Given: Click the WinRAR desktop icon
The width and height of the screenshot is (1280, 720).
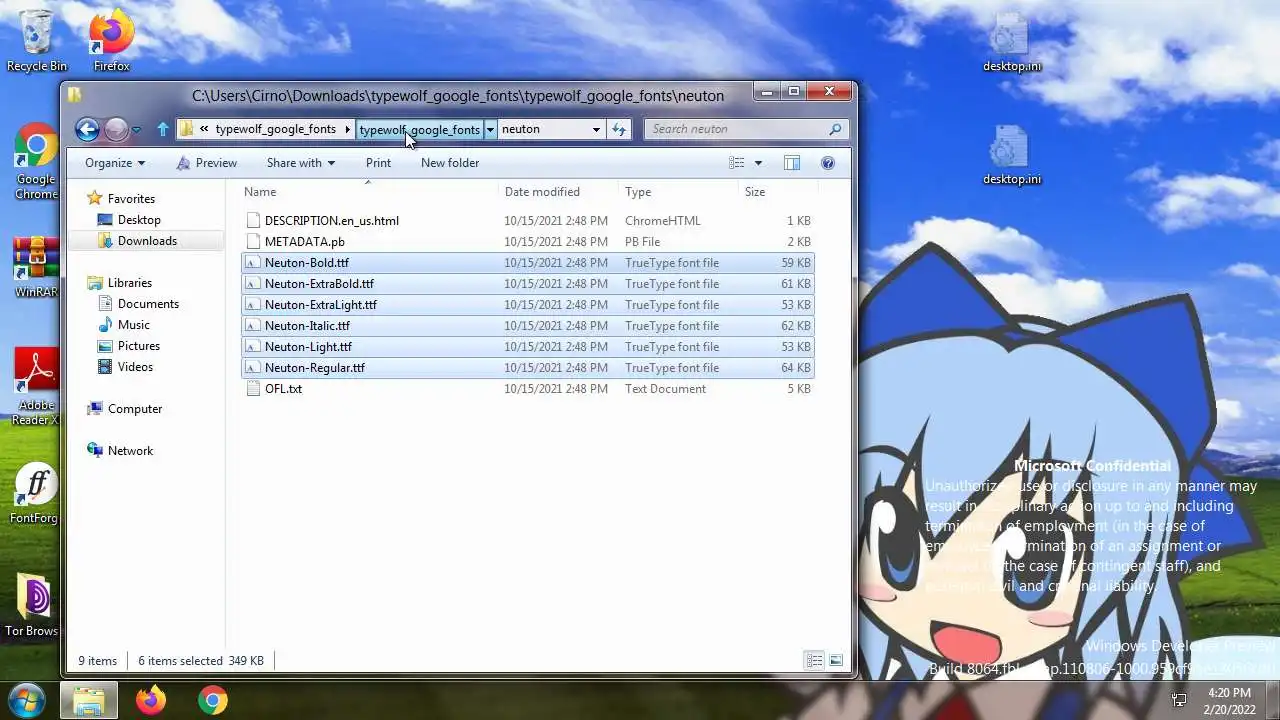Looking at the screenshot, I should click(x=36, y=268).
